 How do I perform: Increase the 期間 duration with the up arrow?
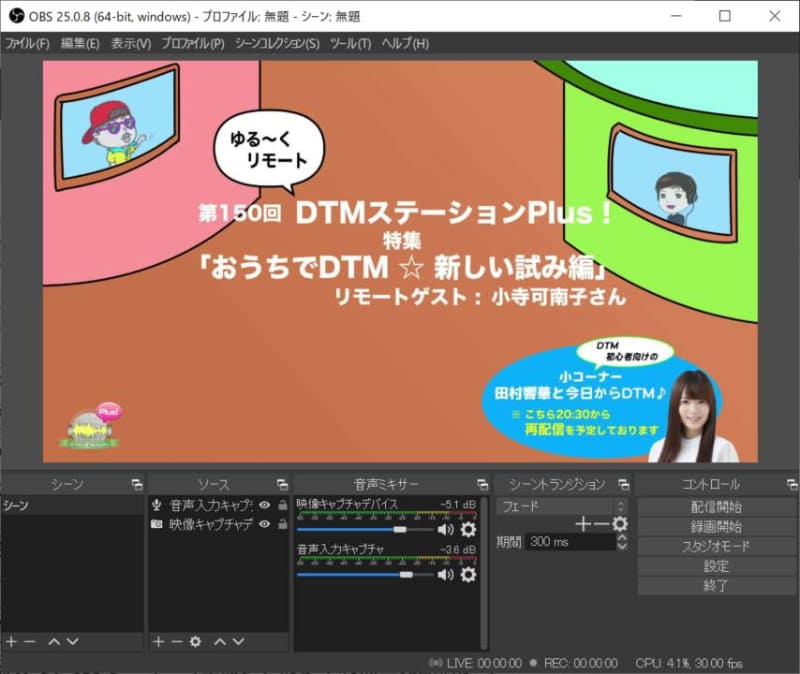[x=622, y=537]
